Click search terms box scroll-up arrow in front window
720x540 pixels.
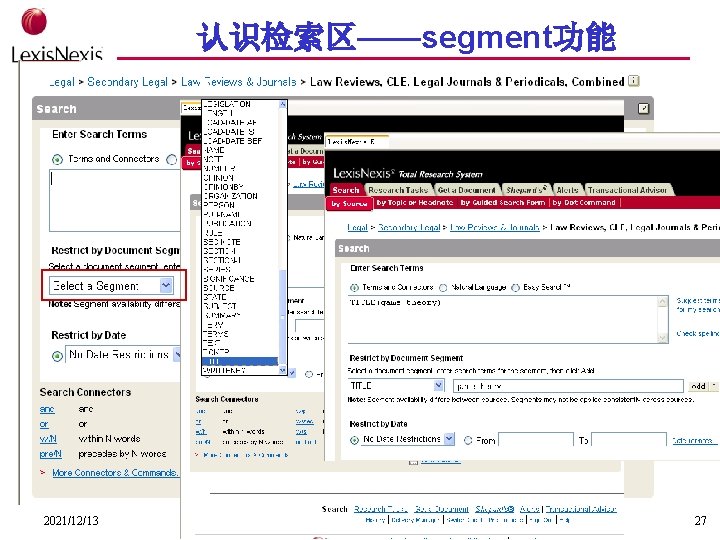[662, 301]
